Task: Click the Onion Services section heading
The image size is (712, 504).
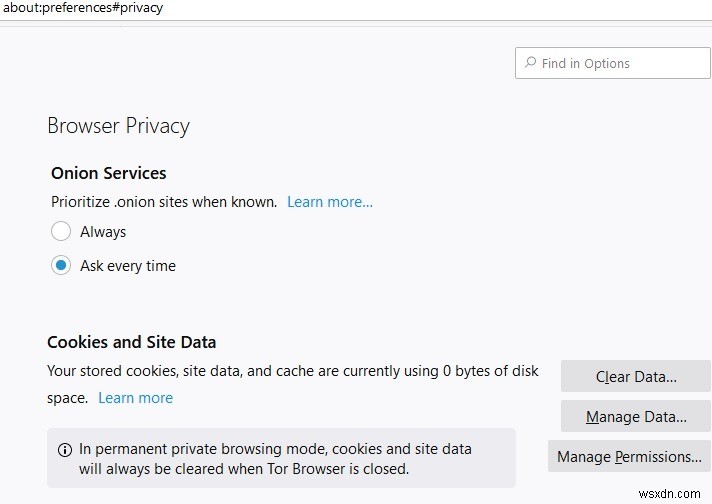Action: (109, 173)
